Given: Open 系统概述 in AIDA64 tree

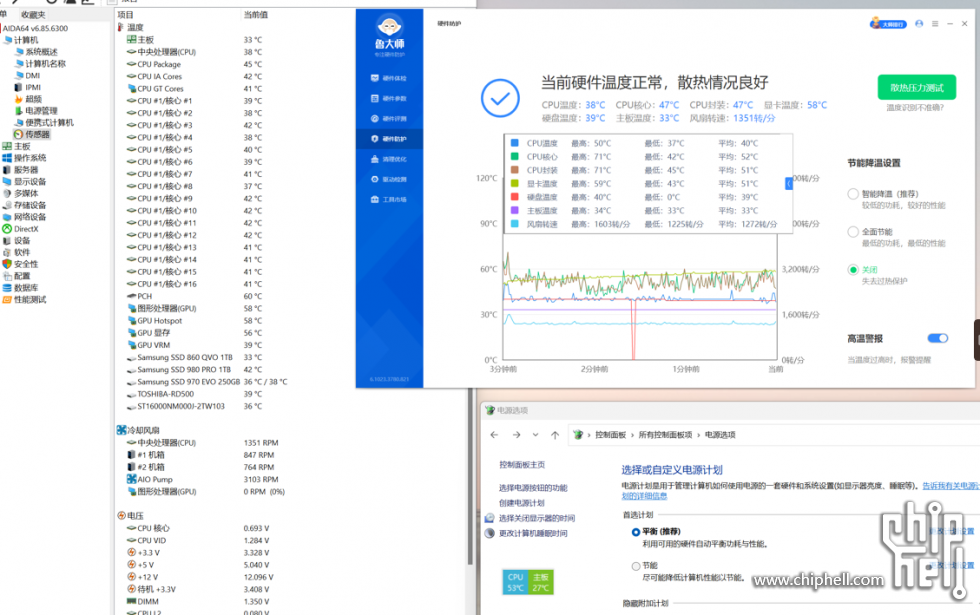Looking at the screenshot, I should [x=36, y=52].
